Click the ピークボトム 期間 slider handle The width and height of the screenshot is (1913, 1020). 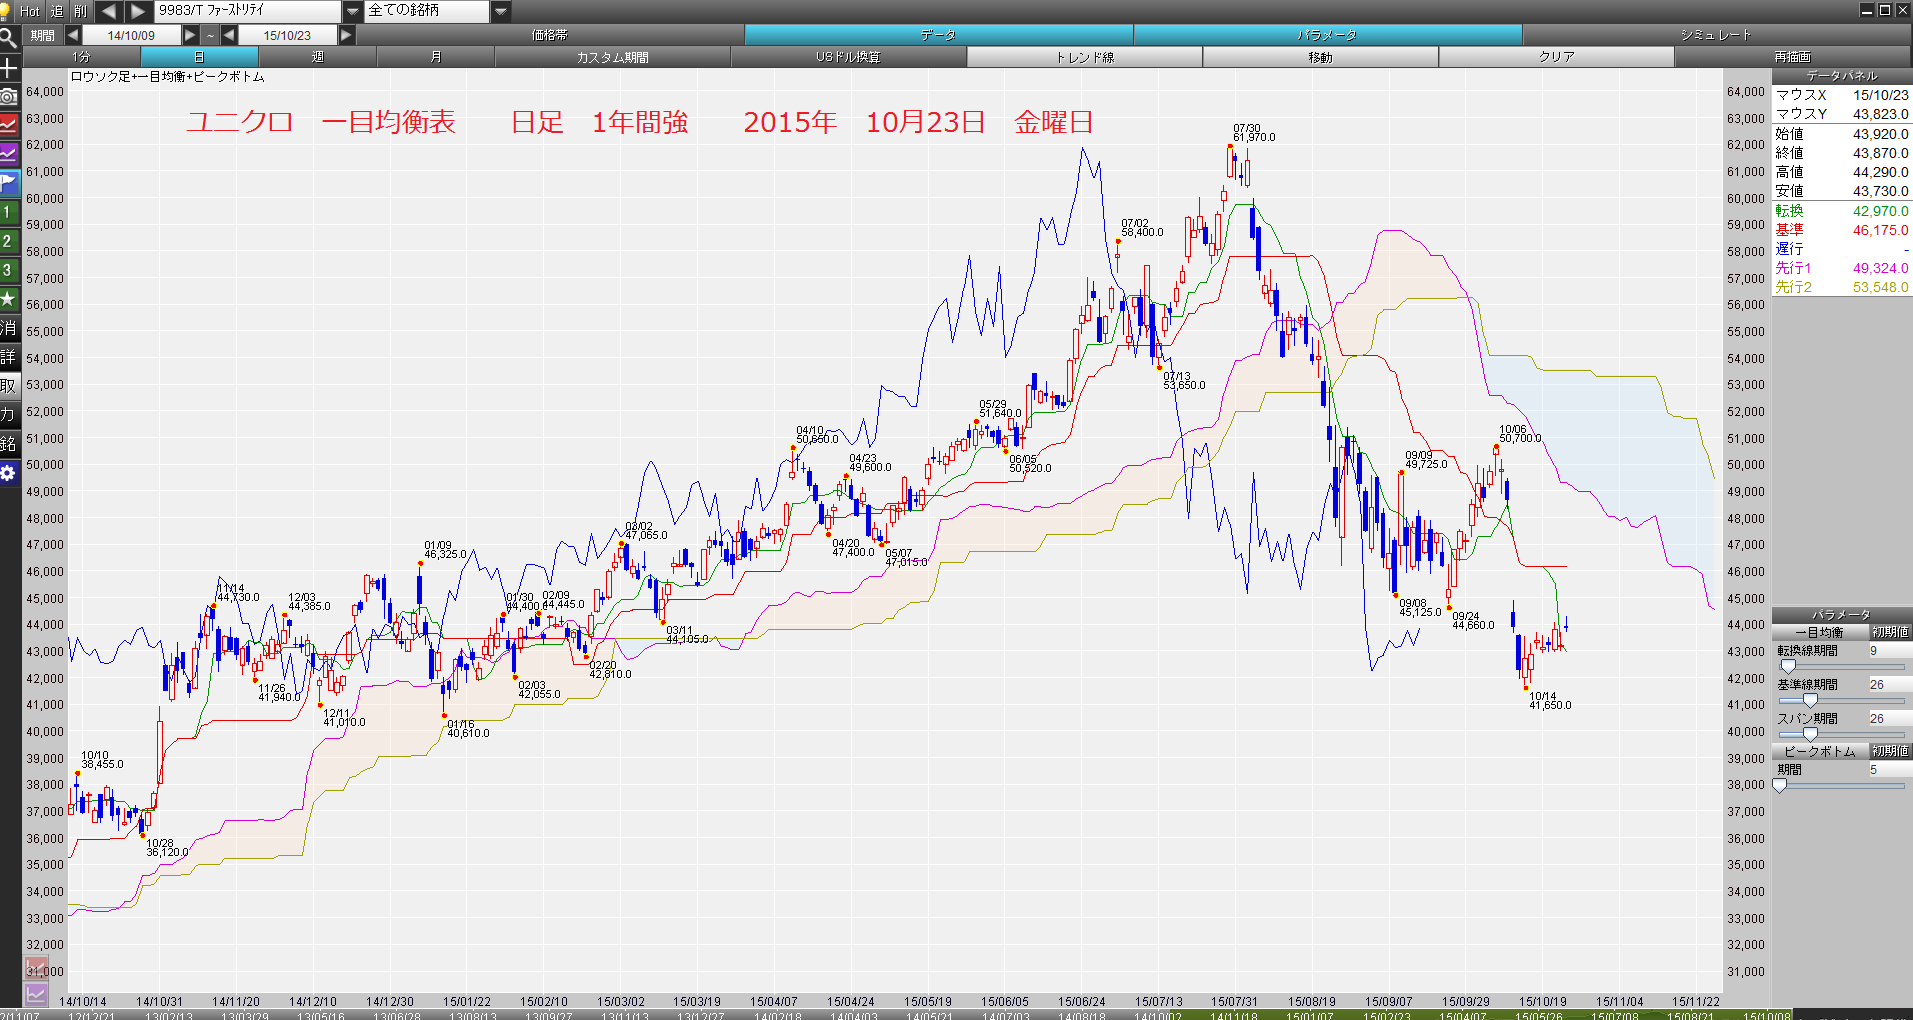tap(1780, 786)
